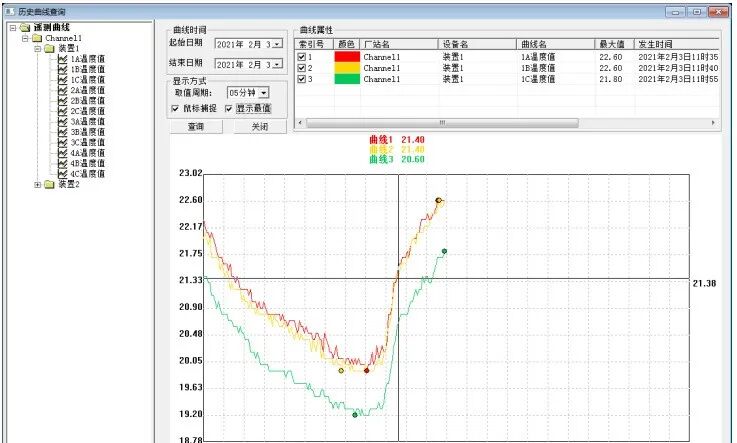
Task: Click the 颜色 column header
Action: 347,44
